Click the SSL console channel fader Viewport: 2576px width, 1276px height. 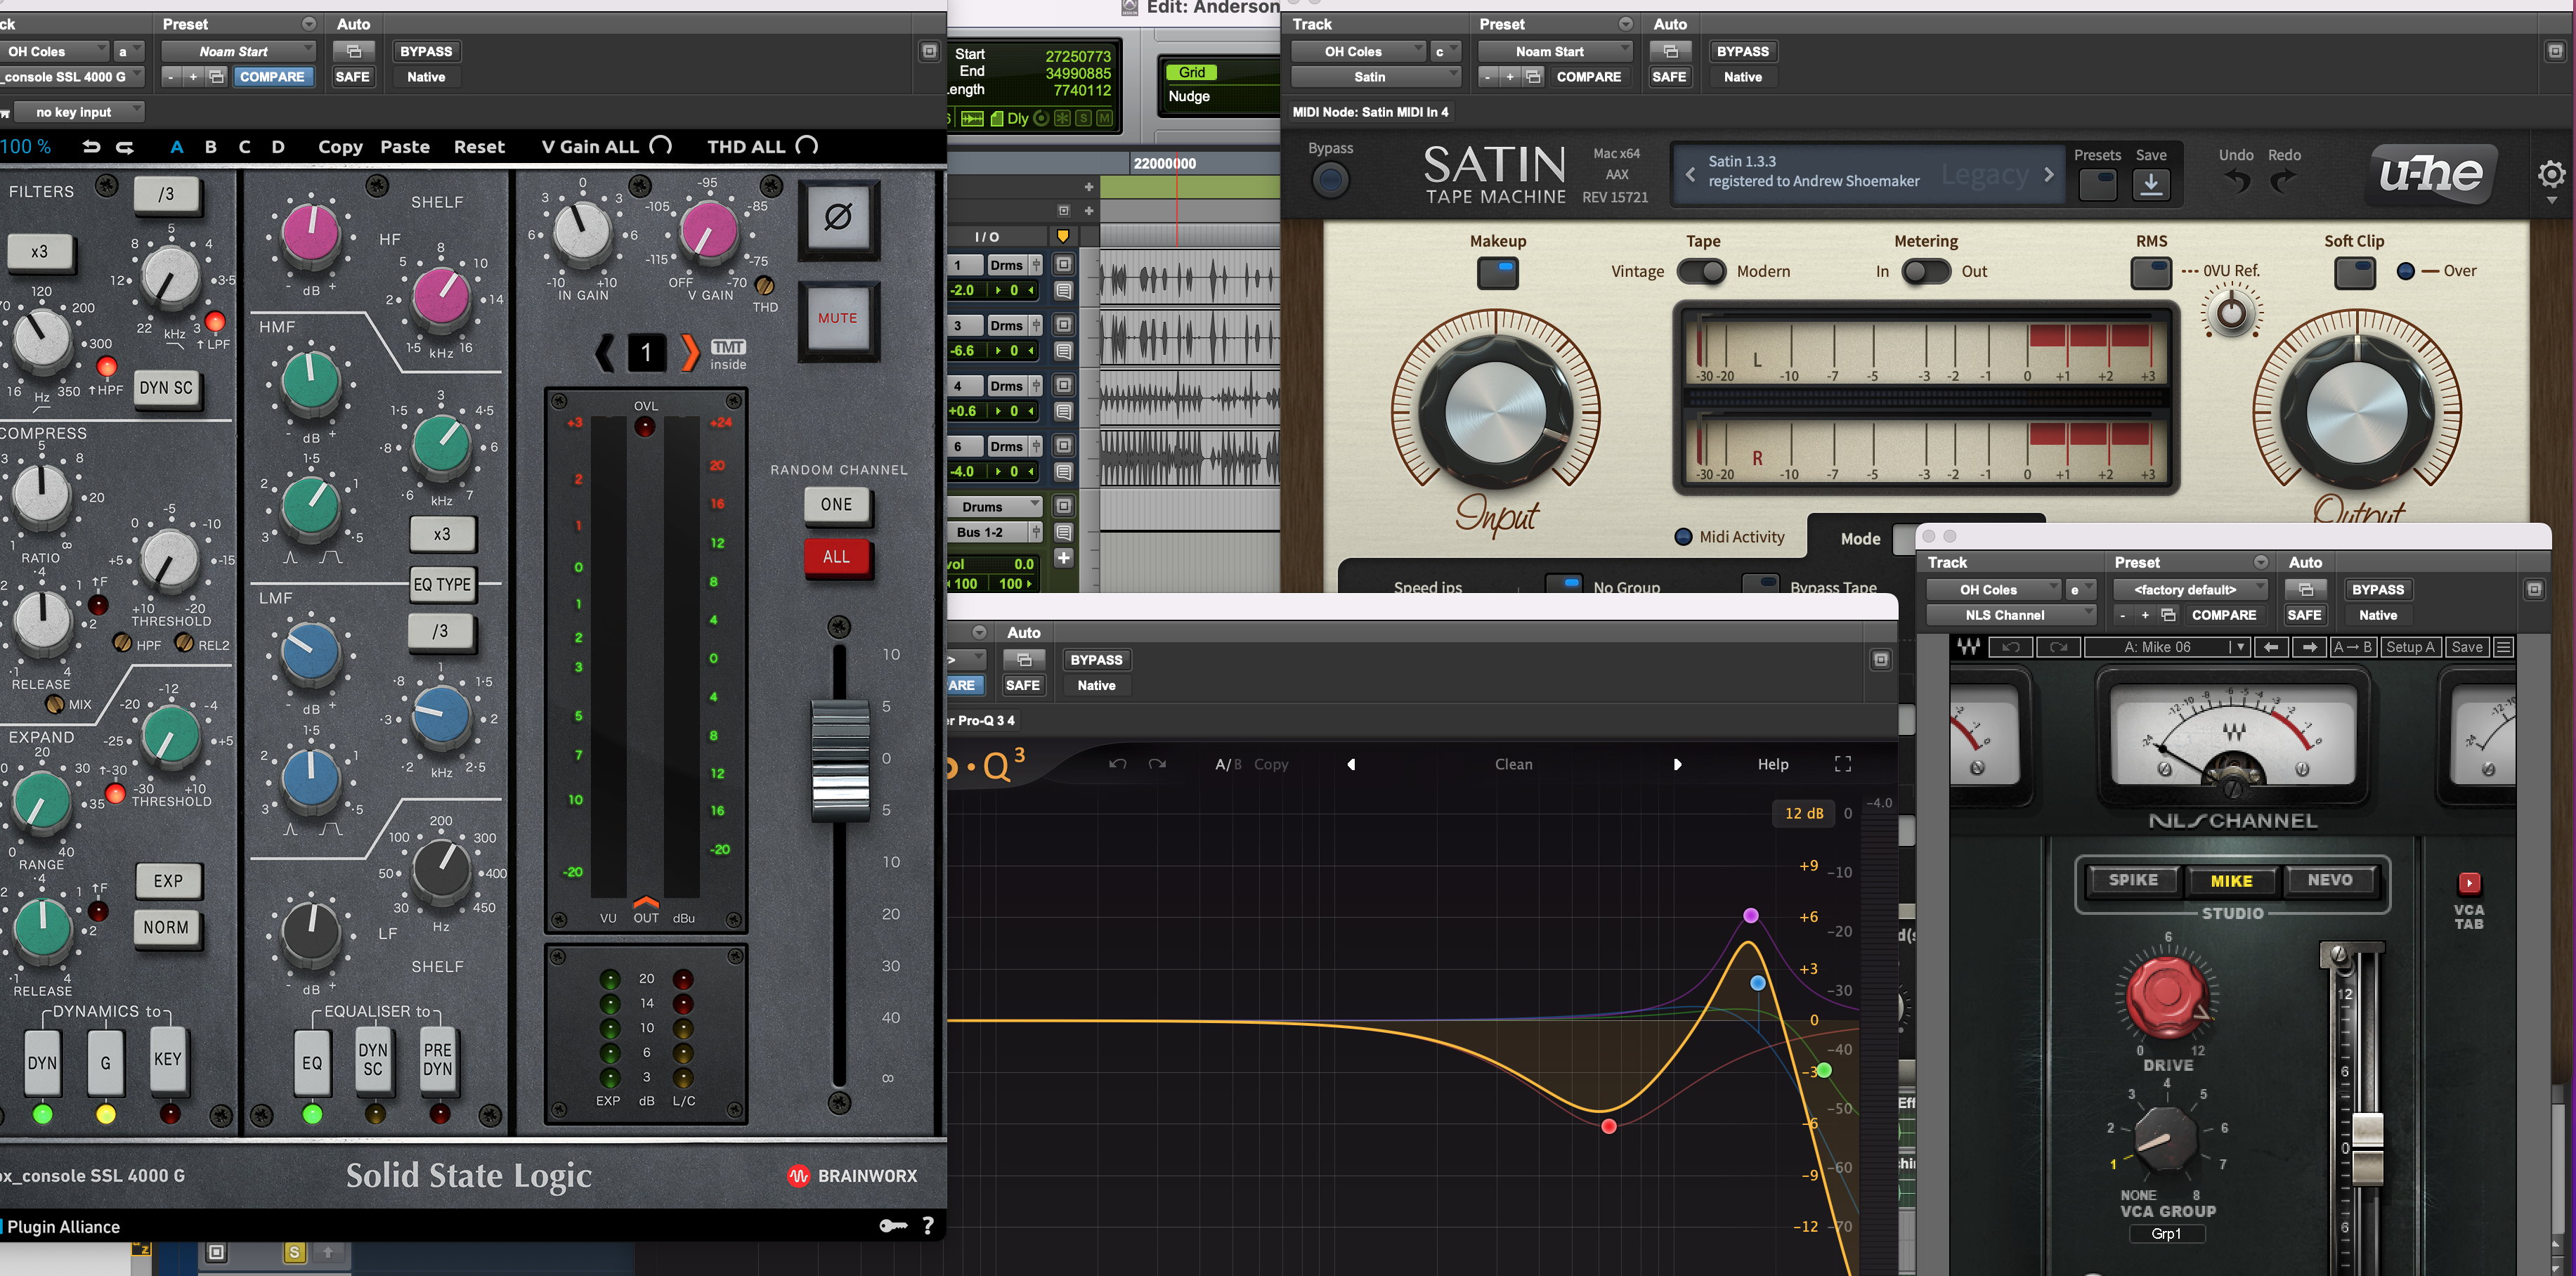pyautogui.click(x=840, y=760)
